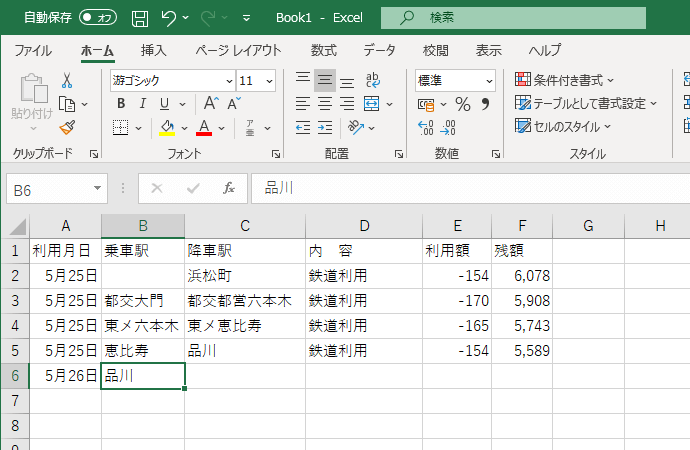Expand the Undo history dropdown arrow
Screen dimensions: 690x450
click(x=186, y=18)
